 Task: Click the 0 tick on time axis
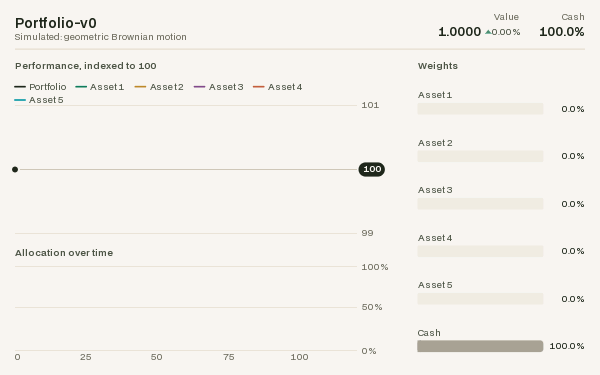coord(18,357)
